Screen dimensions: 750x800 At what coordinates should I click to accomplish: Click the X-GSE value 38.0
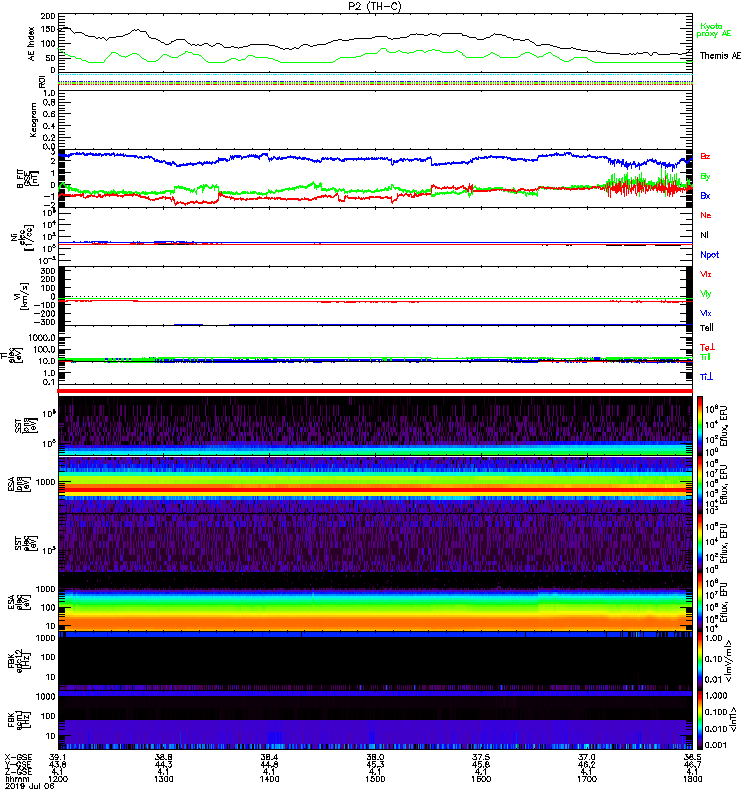(375, 758)
